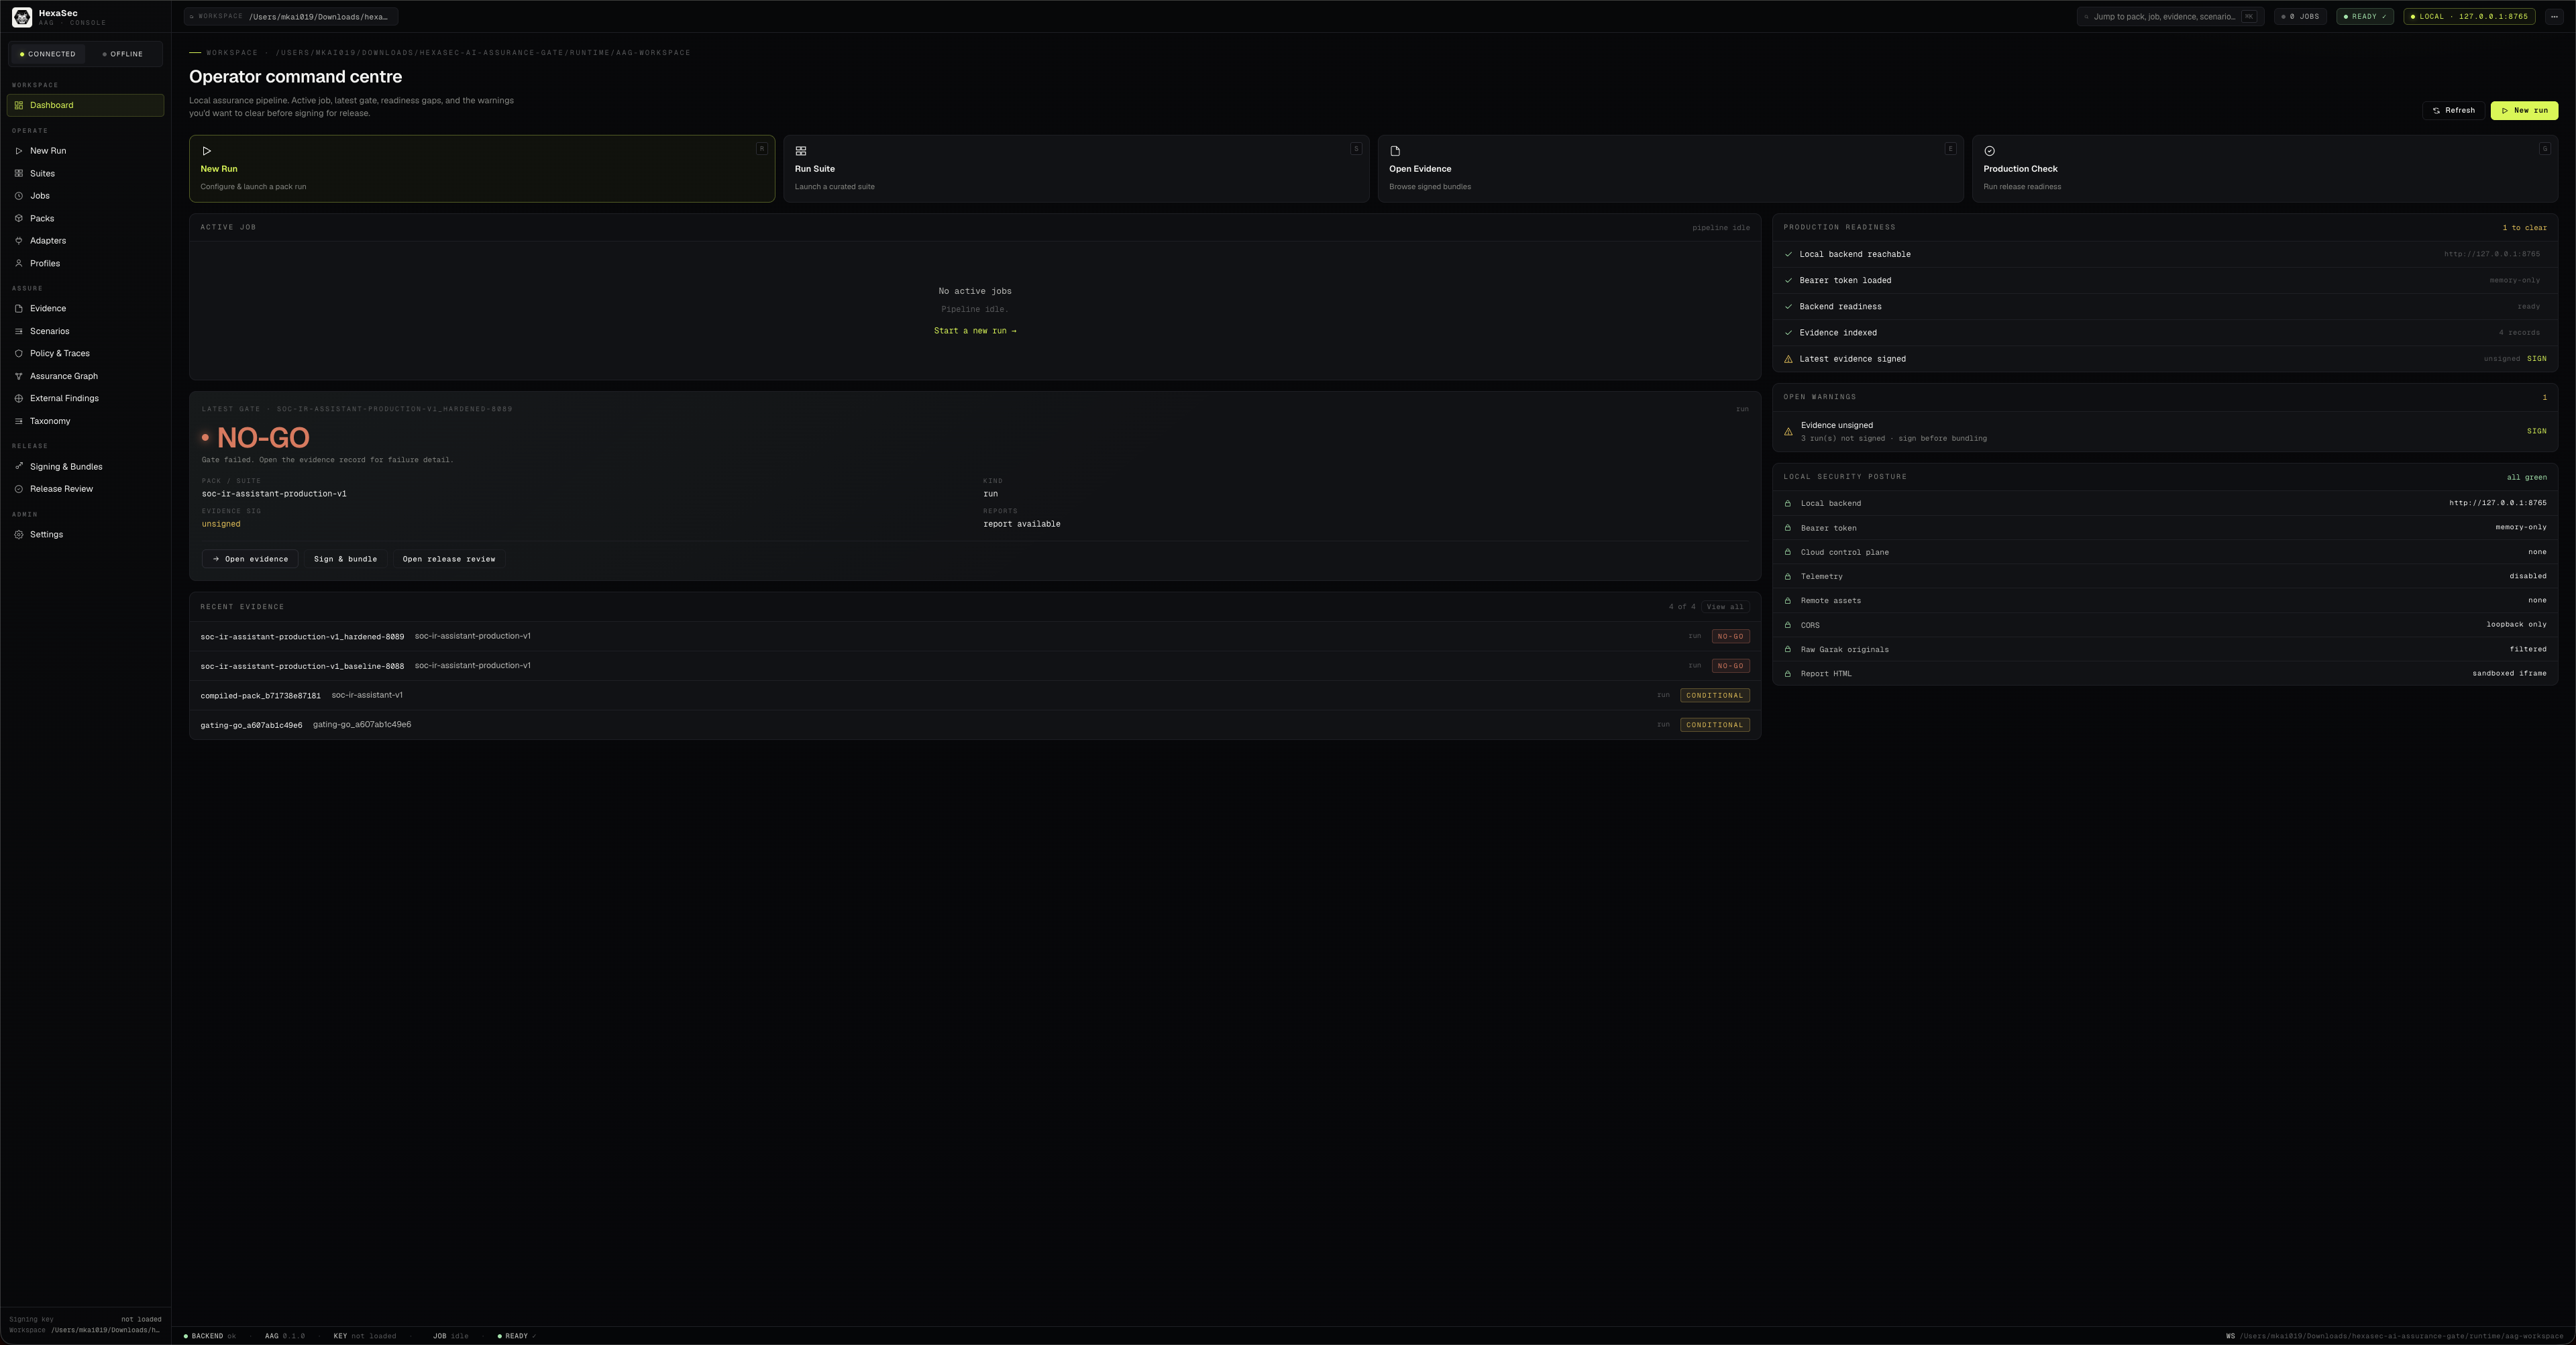Open evidence row soc-ir-assistant-production-v1_baseline-8088
Image resolution: width=2576 pixels, height=1345 pixels.
coord(975,666)
